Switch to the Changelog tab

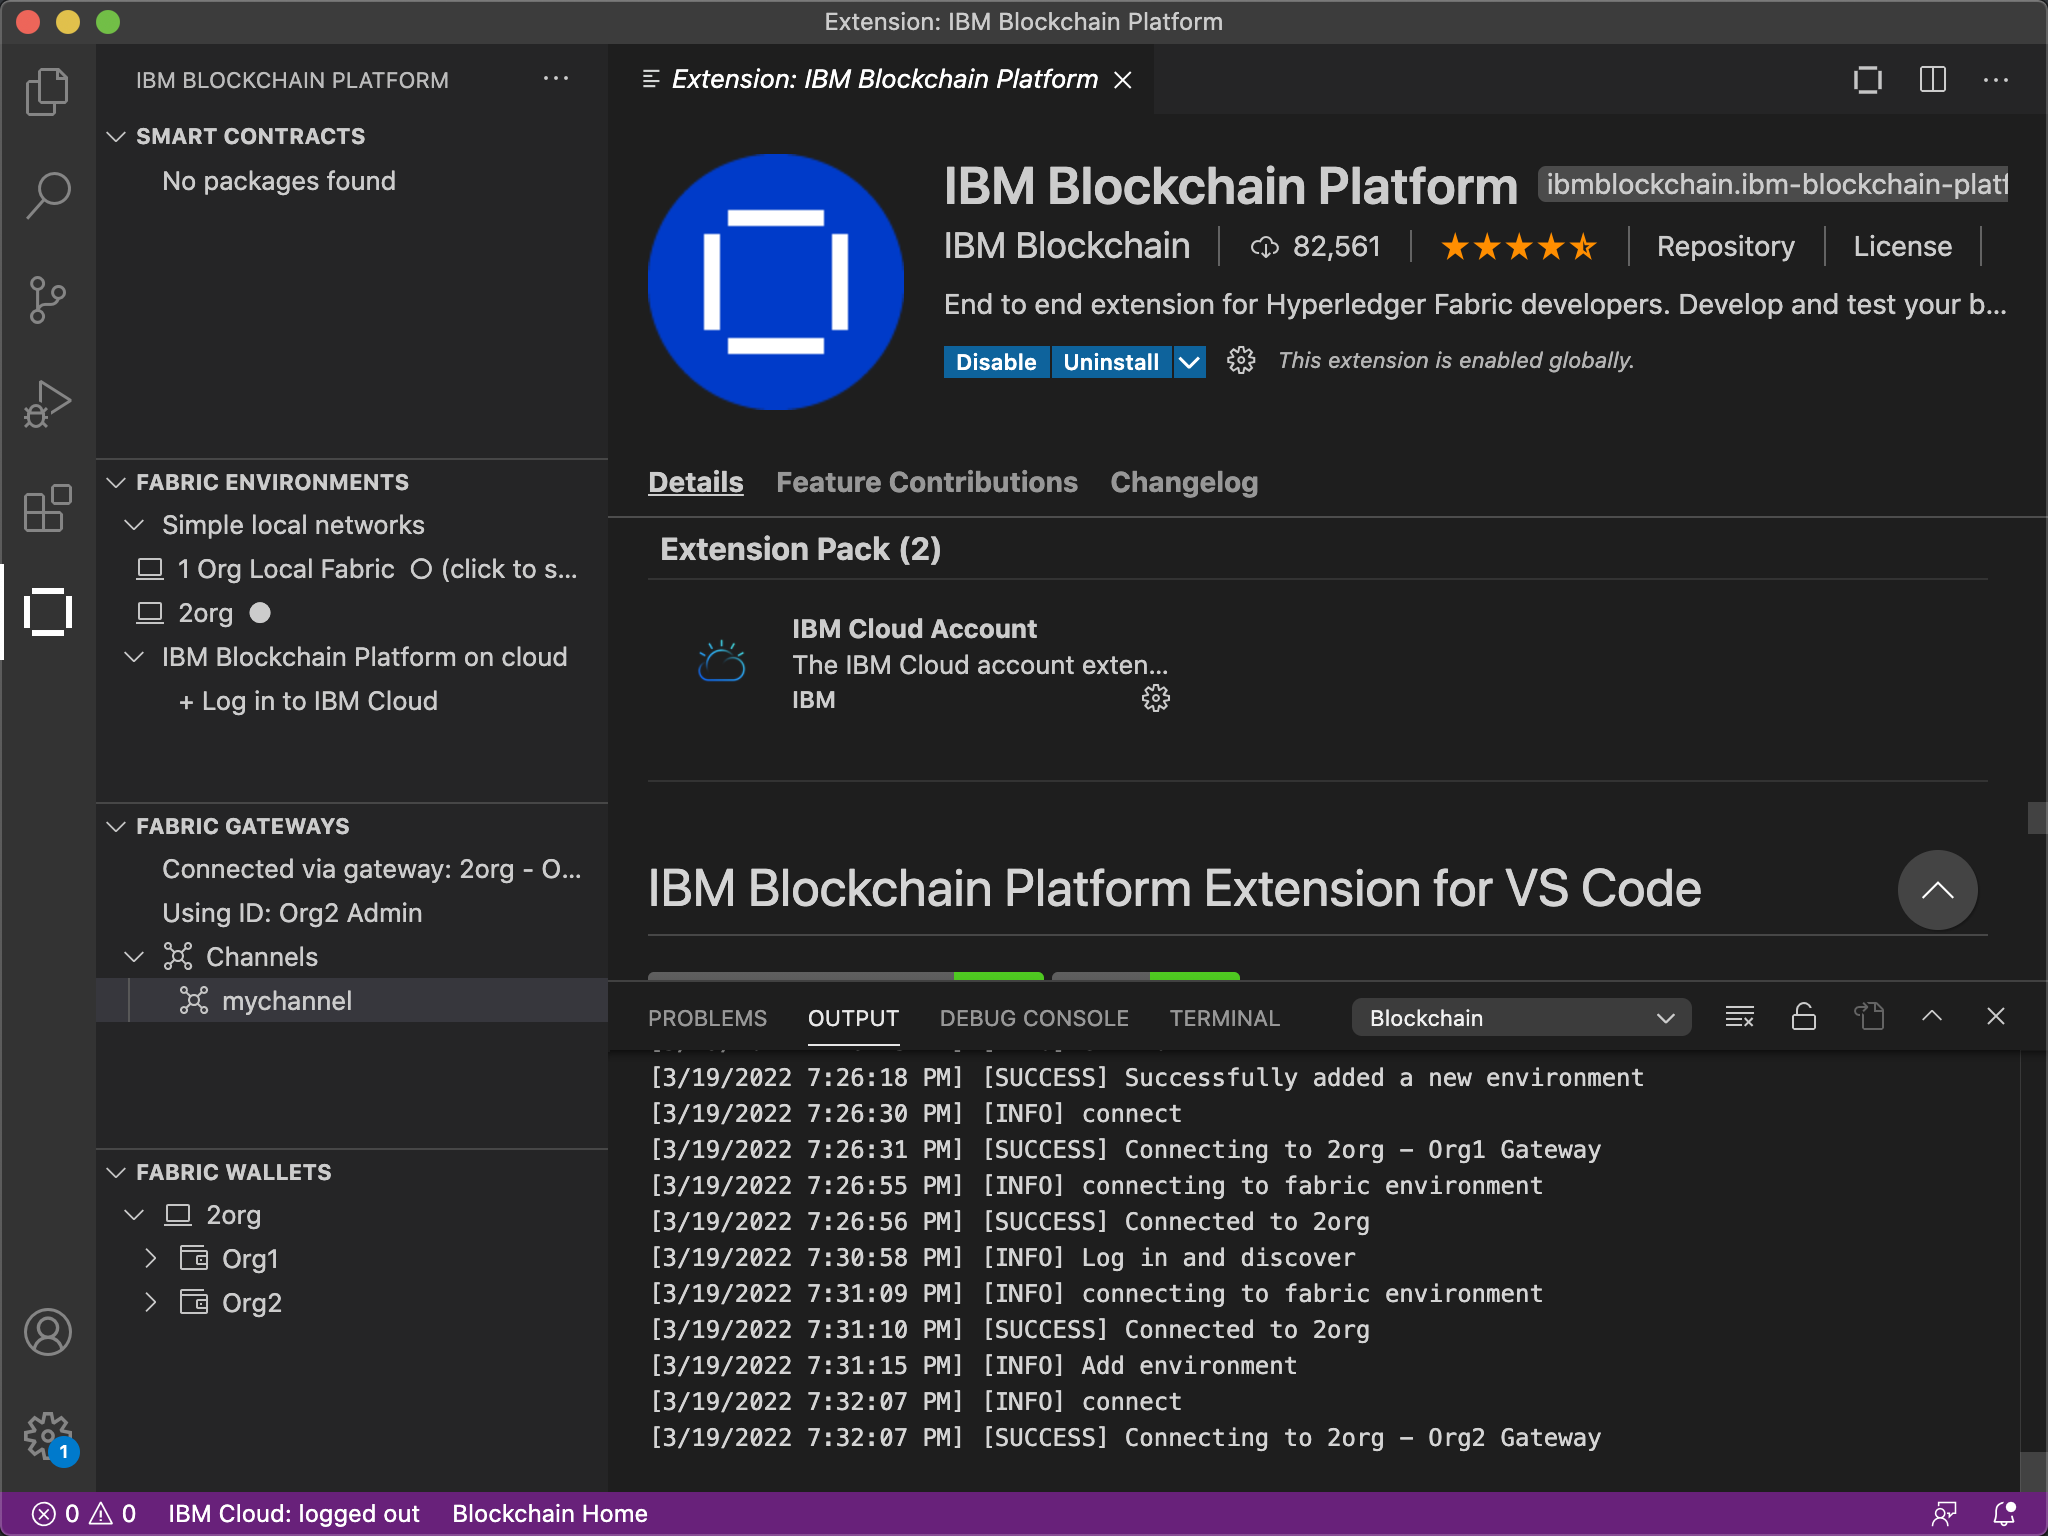pos(1184,482)
